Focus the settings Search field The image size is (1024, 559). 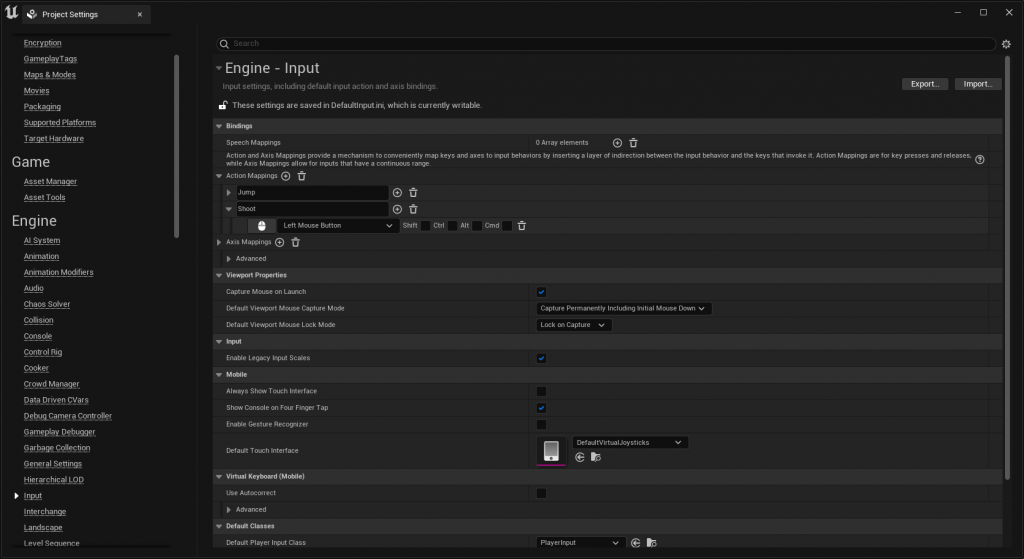[606, 44]
